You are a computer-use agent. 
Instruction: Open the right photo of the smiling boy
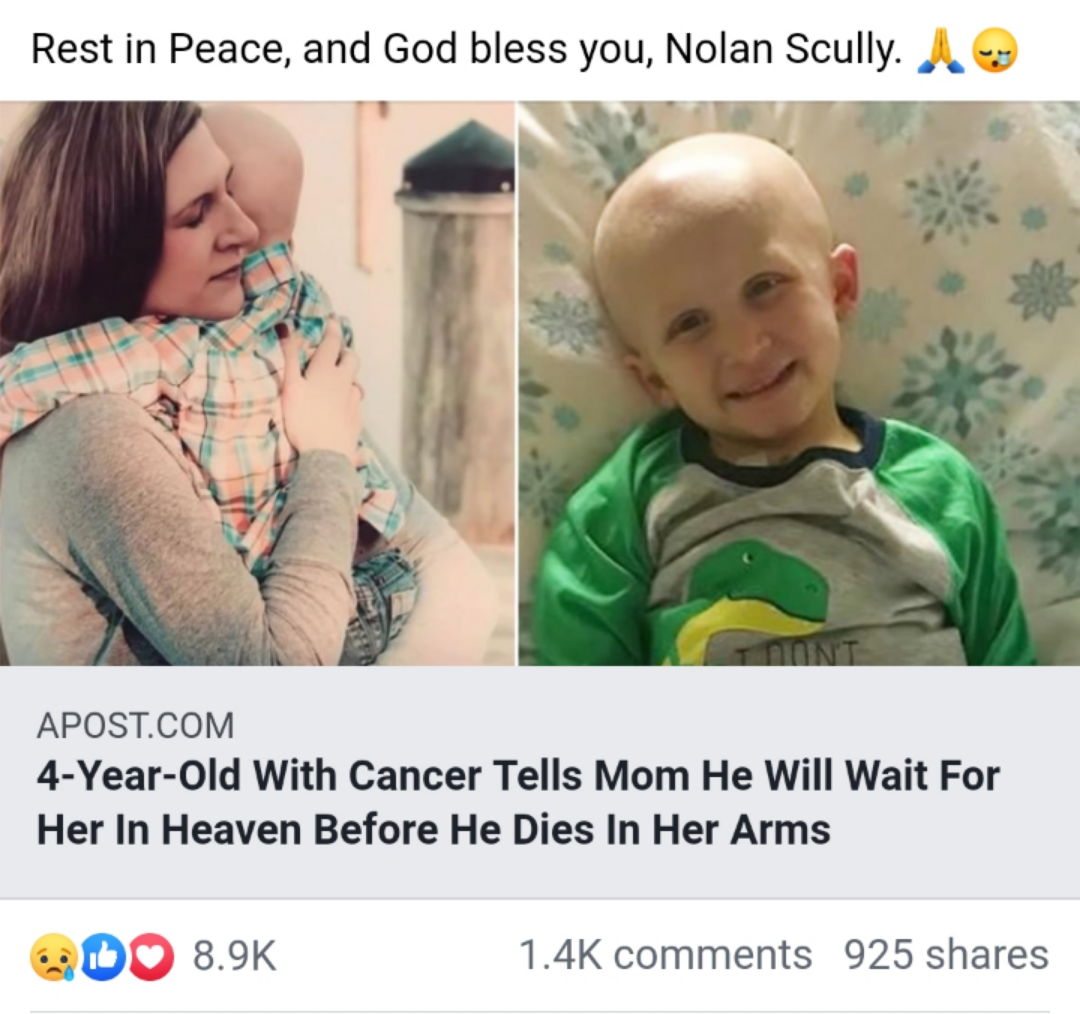click(x=798, y=383)
